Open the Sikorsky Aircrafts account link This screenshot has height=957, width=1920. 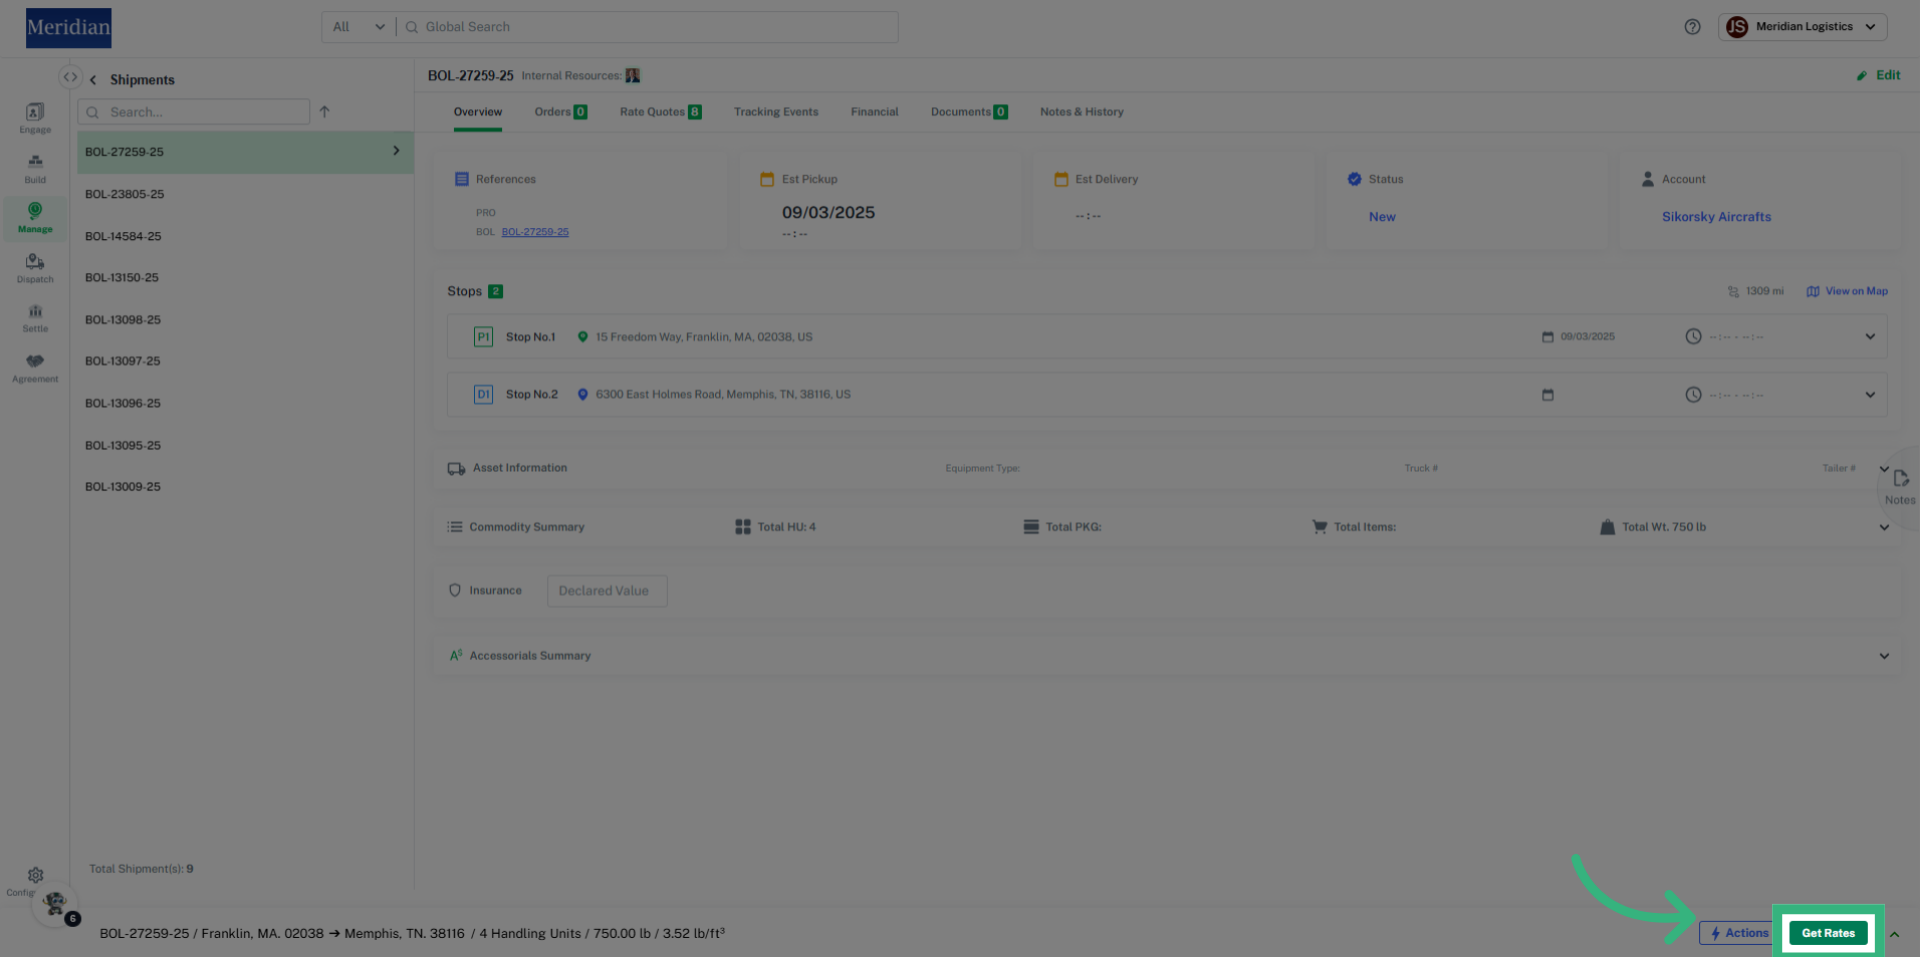click(1716, 217)
